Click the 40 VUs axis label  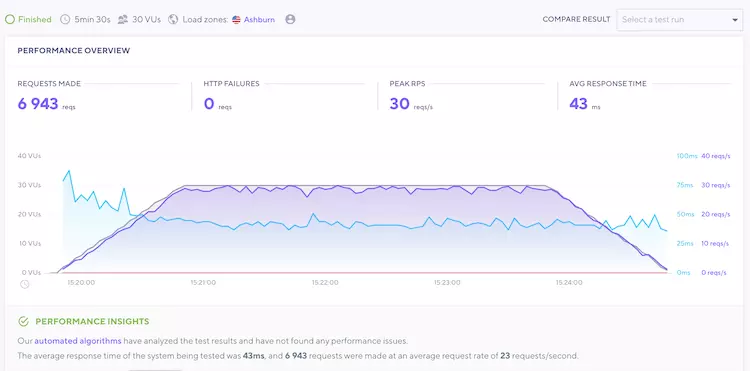point(29,156)
